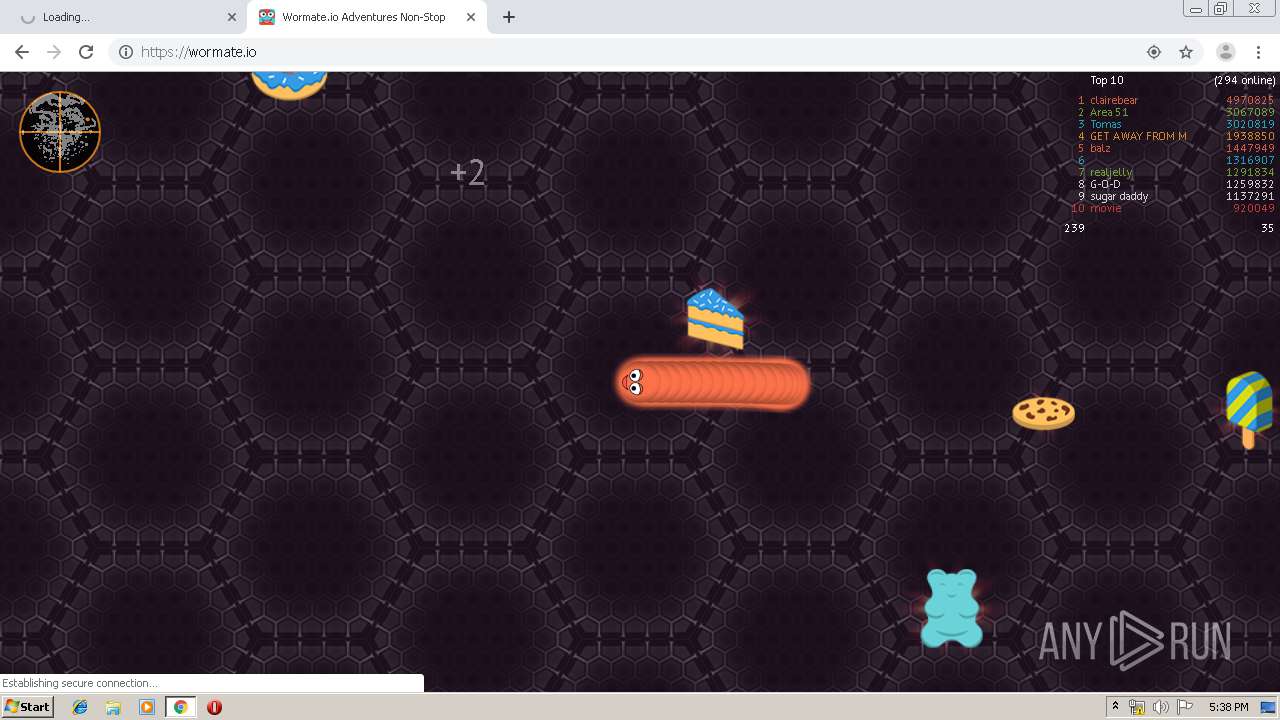
Task: Open the Chrome profile avatar
Action: click(x=1225, y=52)
